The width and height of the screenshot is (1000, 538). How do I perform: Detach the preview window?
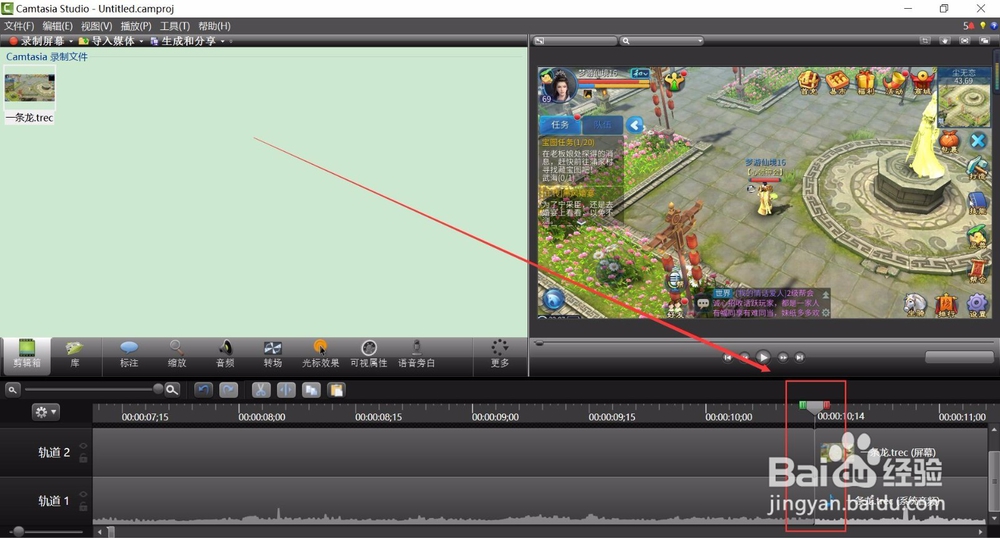(x=985, y=41)
